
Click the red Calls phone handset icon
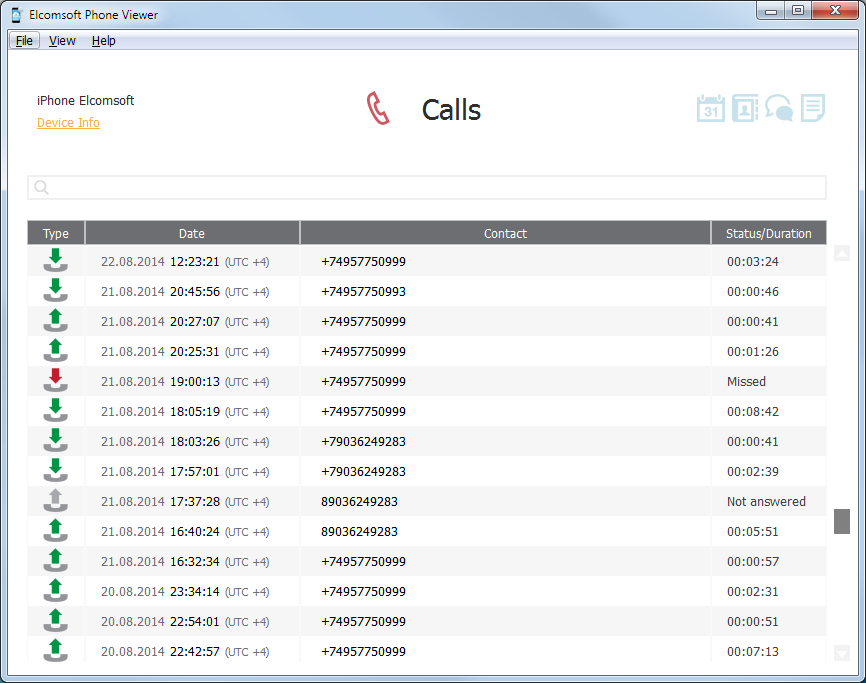(377, 109)
